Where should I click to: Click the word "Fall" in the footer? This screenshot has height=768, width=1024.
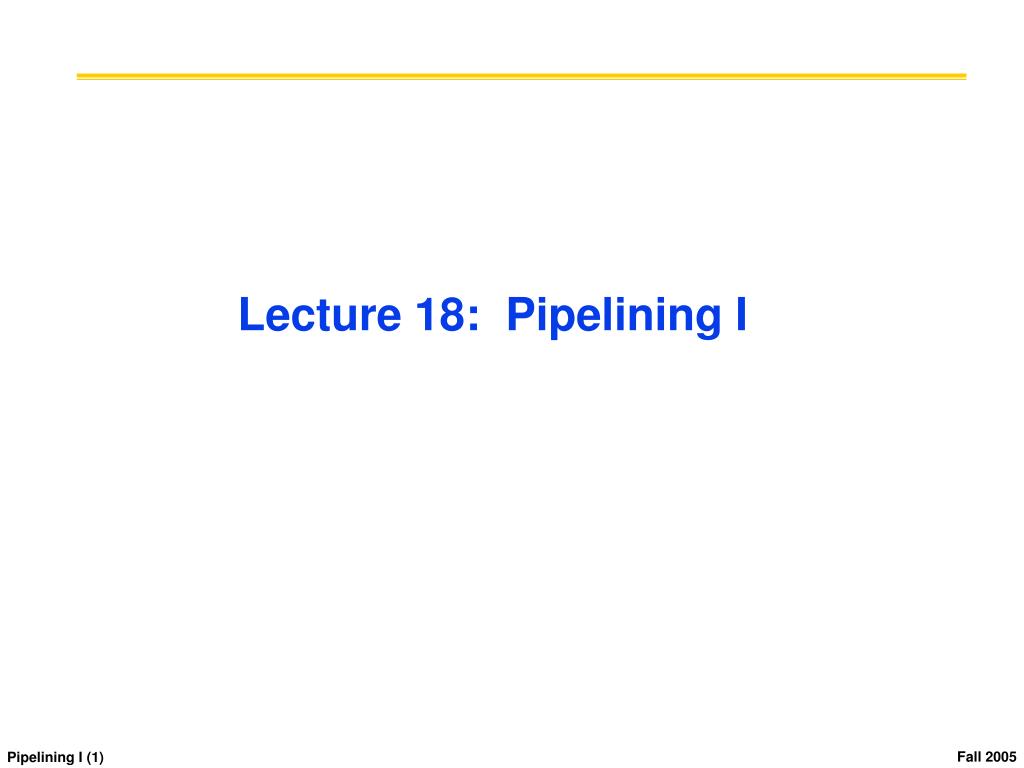pyautogui.click(x=970, y=757)
